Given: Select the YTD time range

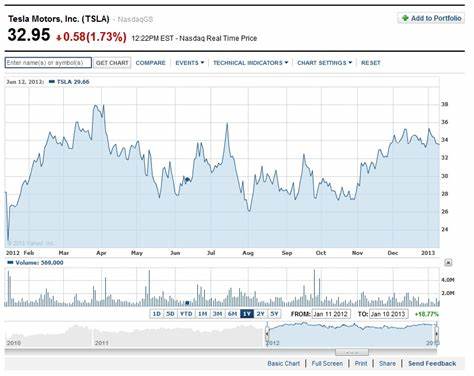Looking at the screenshot, I should click(x=186, y=314).
